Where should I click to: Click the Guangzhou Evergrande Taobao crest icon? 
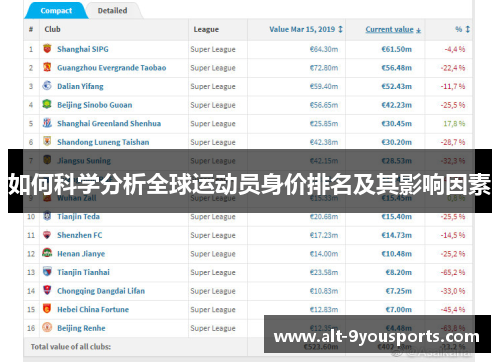(47, 67)
